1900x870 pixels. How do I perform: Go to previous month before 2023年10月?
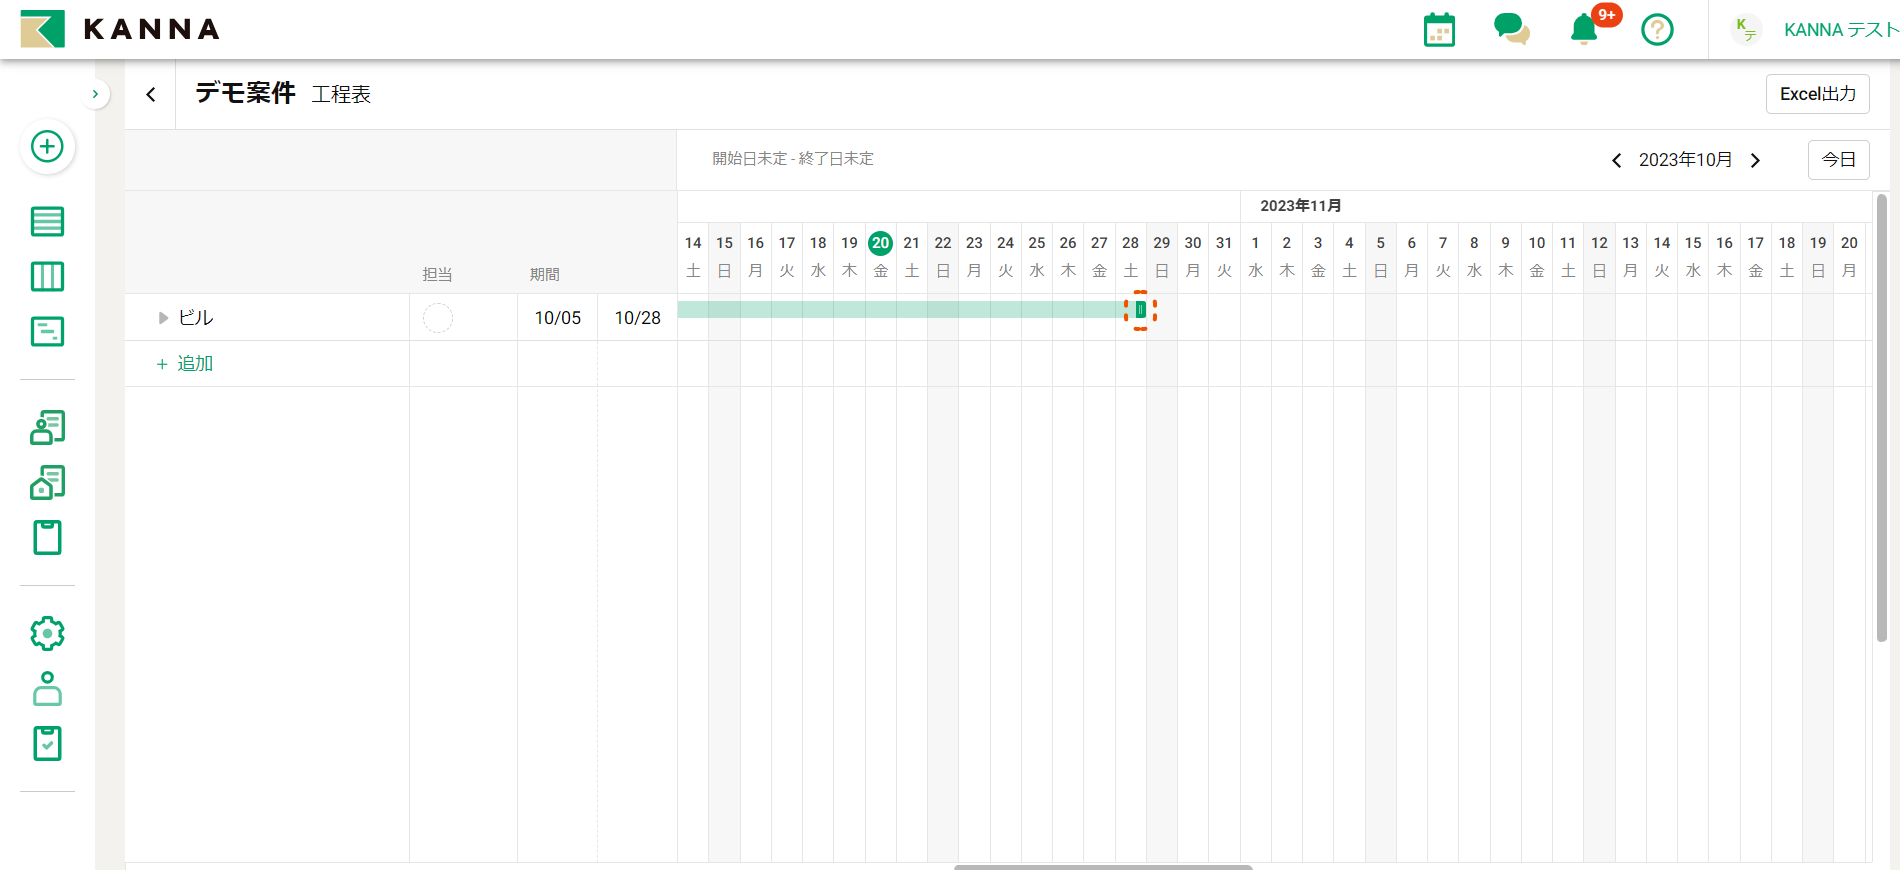1616,160
